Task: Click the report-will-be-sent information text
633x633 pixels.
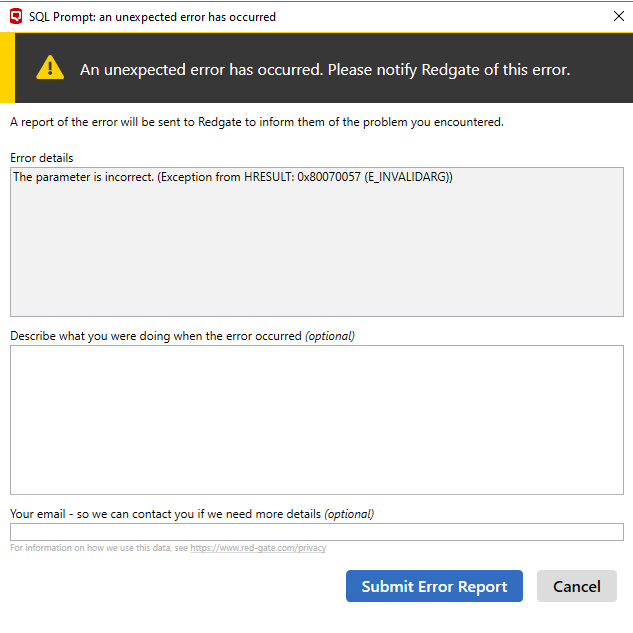Action: (x=256, y=122)
